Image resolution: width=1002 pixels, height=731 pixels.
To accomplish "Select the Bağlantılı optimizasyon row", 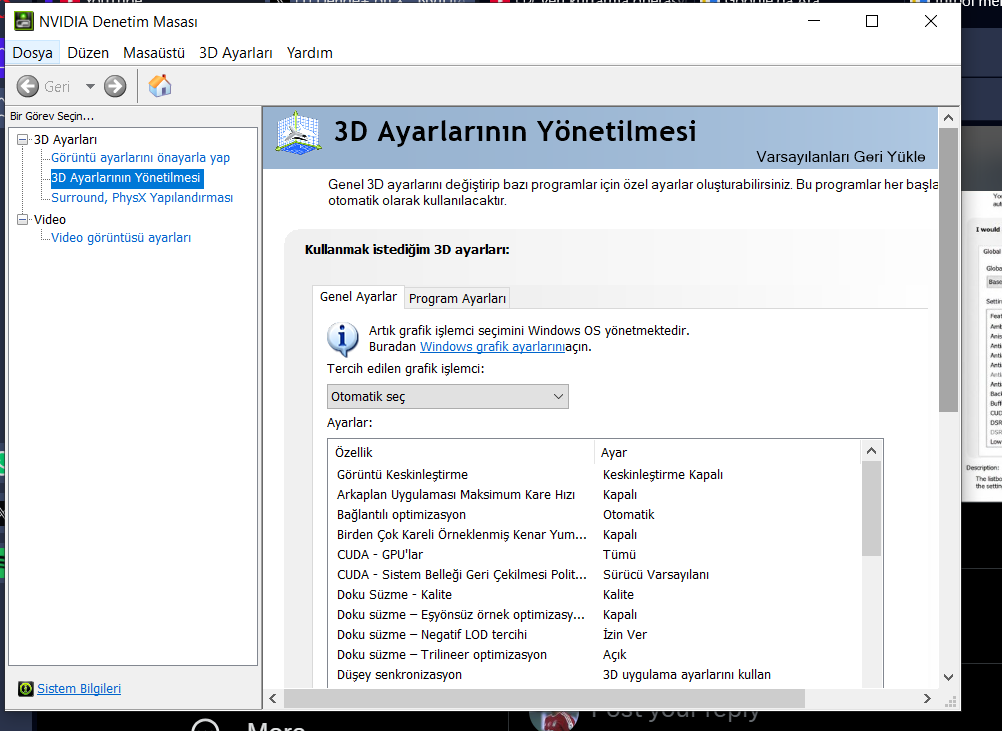I will coord(594,514).
